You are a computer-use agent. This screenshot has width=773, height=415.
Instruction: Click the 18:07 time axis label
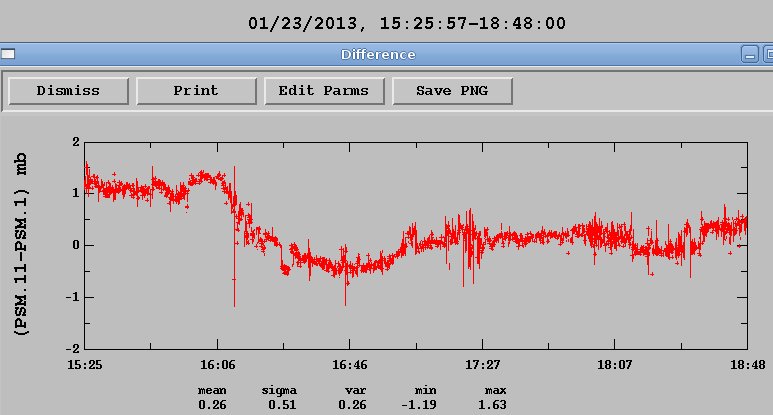[615, 365]
